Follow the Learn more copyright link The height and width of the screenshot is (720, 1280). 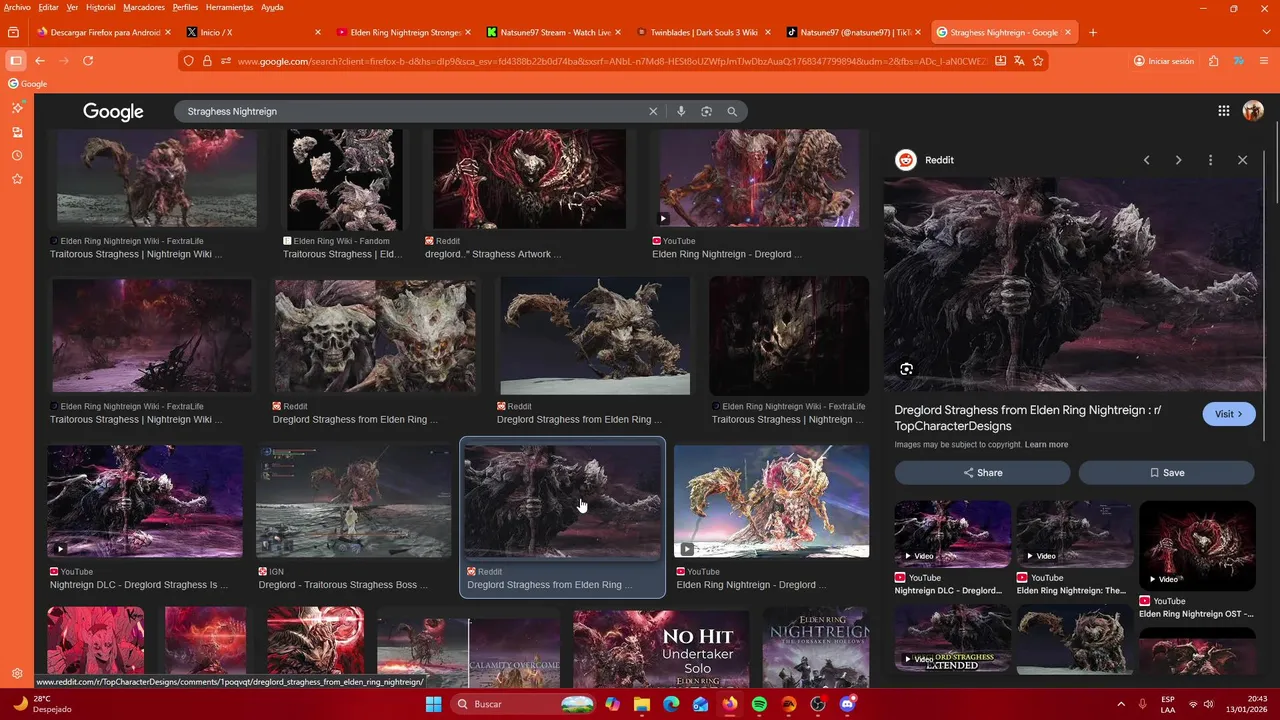(1046, 444)
